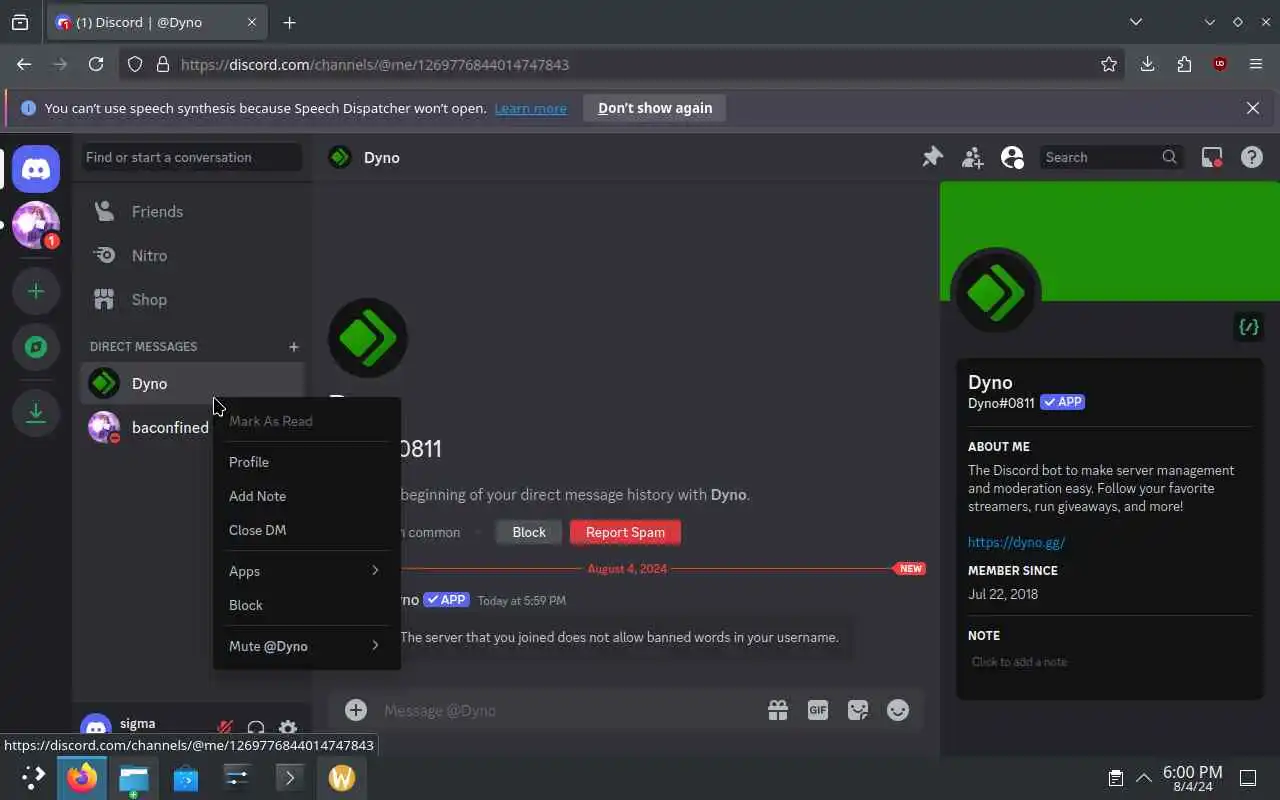Click the Learn more link in banner
The height and width of the screenshot is (800, 1280).
tap(530, 108)
